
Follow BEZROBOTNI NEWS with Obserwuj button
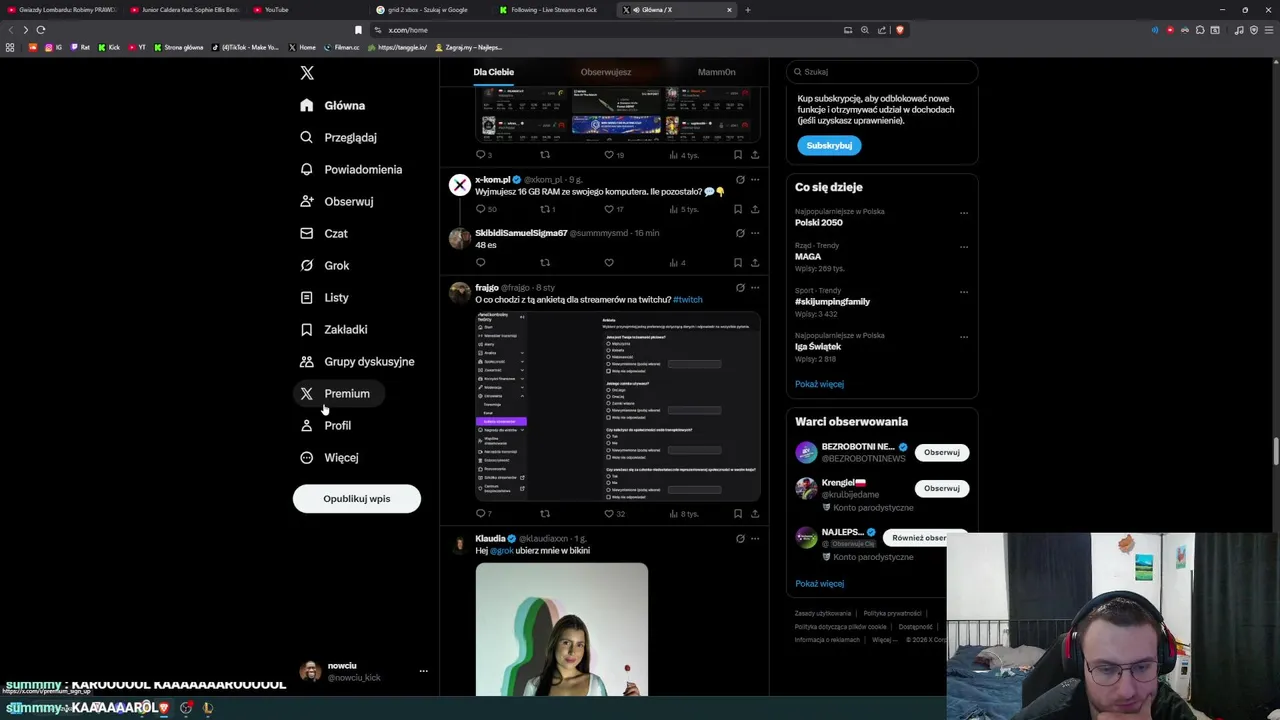point(942,452)
